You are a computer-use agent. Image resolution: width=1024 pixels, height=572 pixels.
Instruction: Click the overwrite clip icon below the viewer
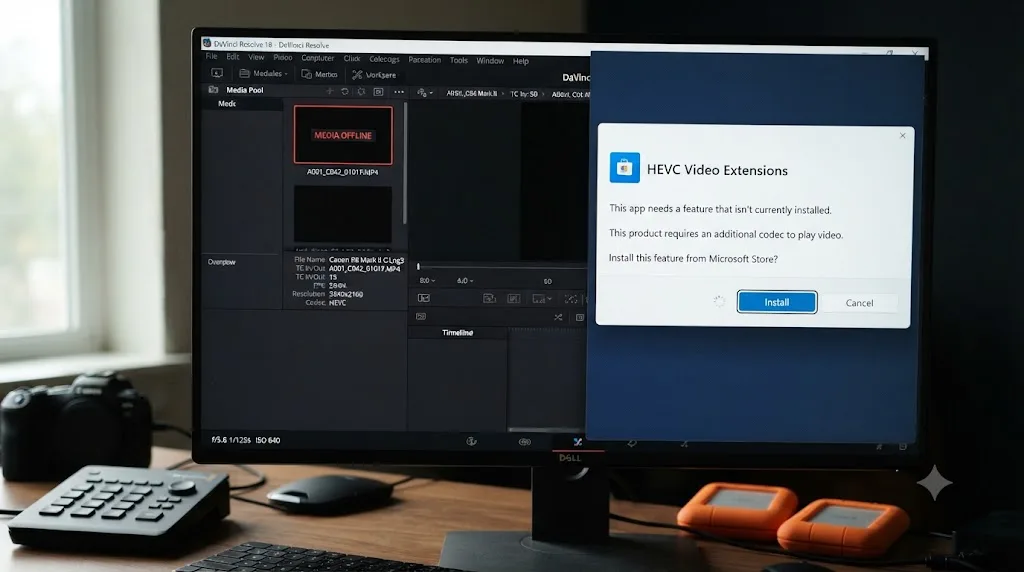pos(514,298)
